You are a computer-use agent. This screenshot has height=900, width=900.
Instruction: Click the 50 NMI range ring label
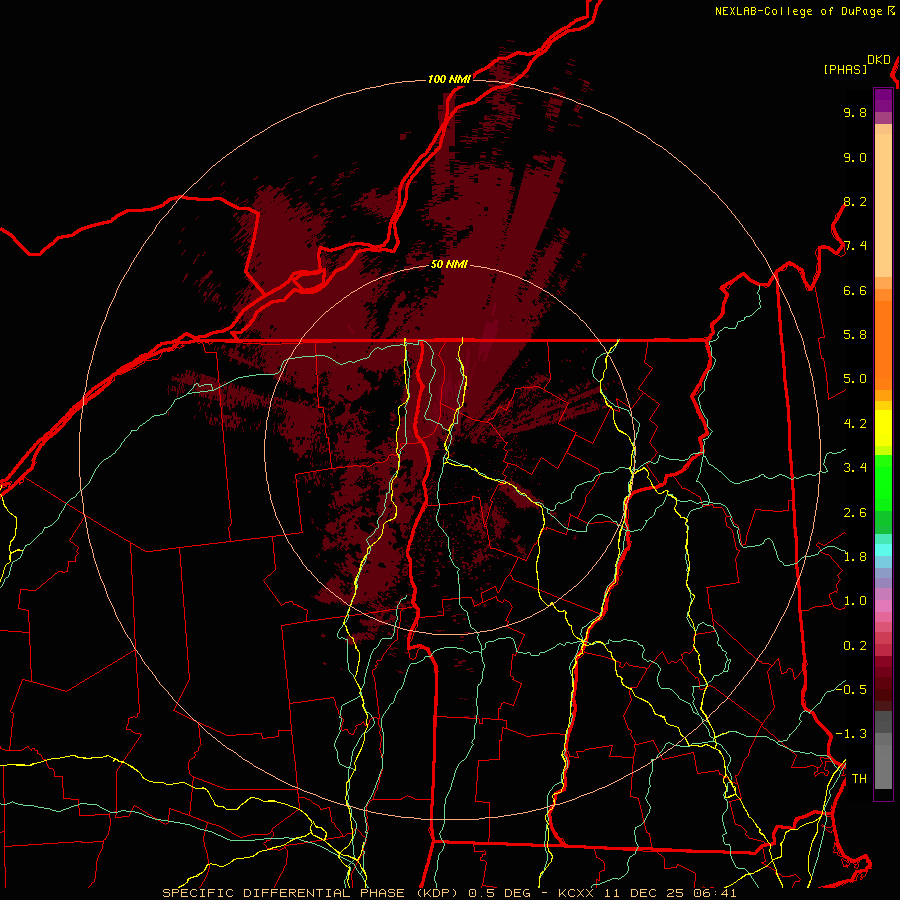pos(449,265)
